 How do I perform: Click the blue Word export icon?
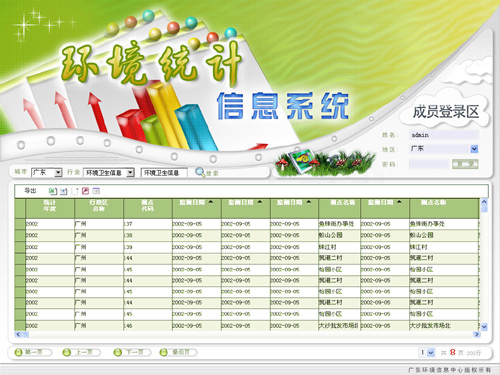pos(63,191)
